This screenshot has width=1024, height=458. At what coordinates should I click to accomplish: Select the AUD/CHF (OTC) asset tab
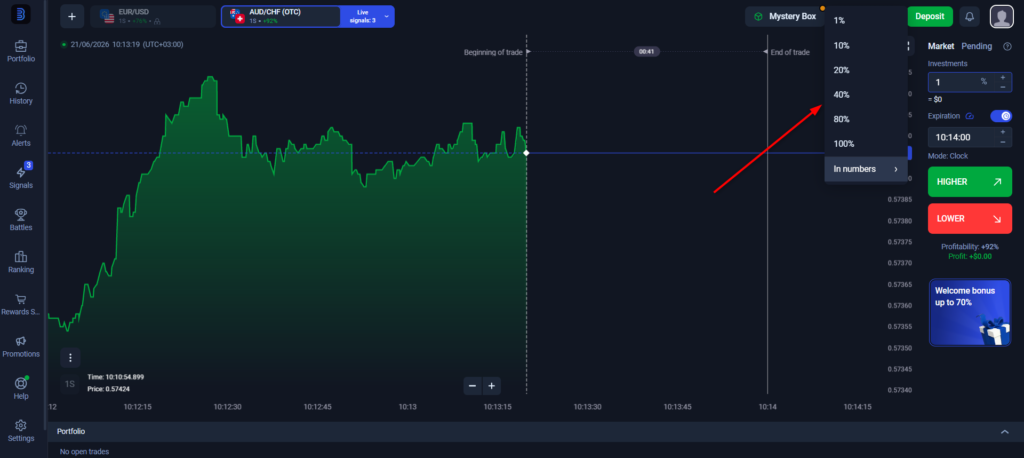tap(281, 16)
